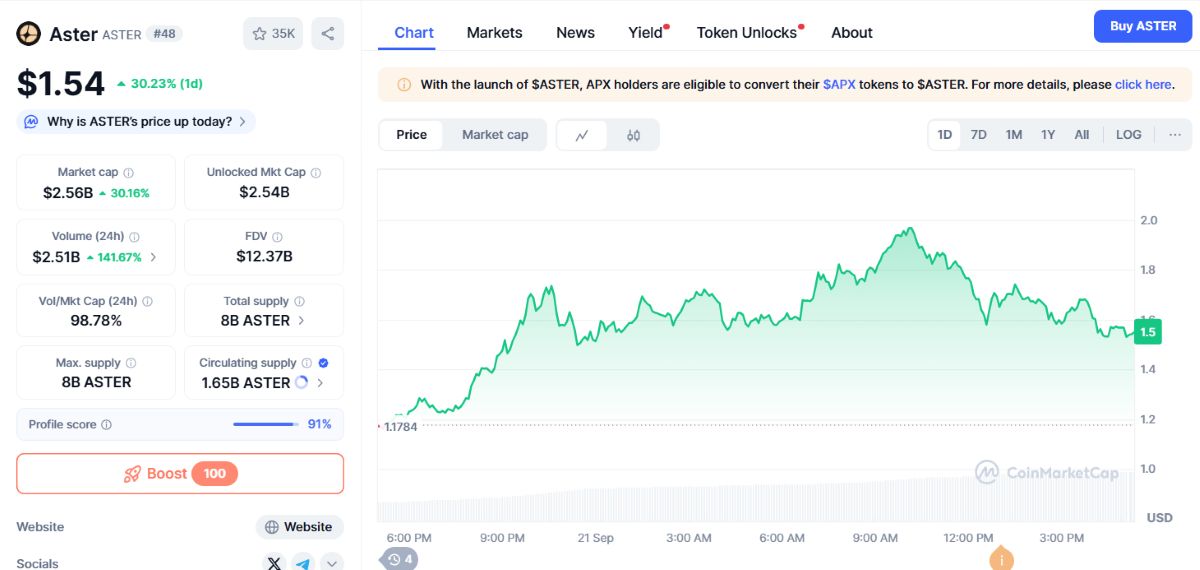Switch to candlestick chart view
Screen dimensions: 1200x570
click(x=633, y=135)
